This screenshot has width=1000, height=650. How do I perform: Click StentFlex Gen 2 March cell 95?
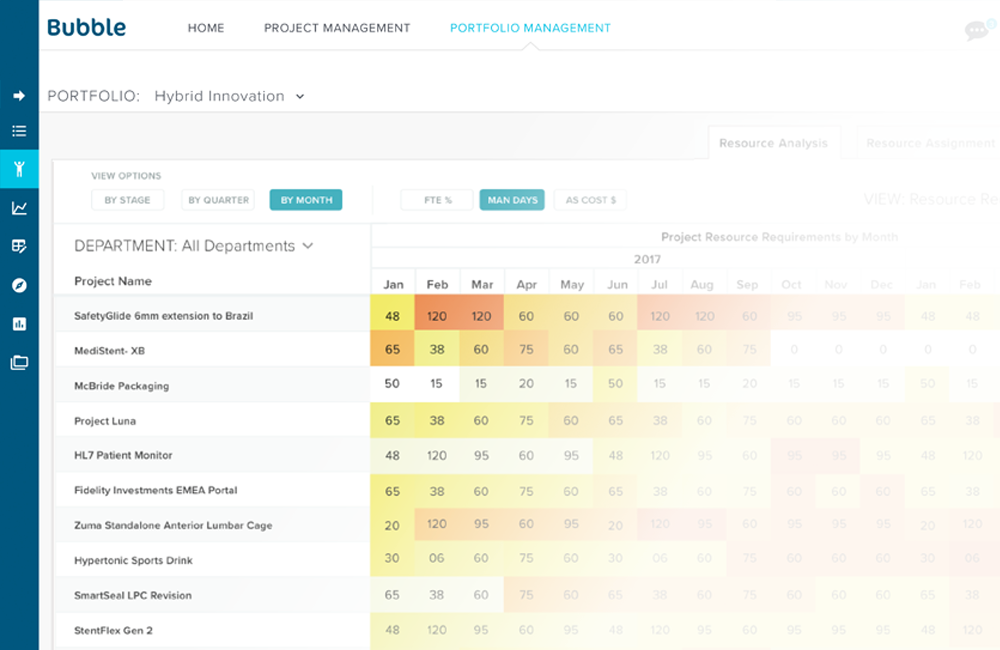click(x=482, y=630)
